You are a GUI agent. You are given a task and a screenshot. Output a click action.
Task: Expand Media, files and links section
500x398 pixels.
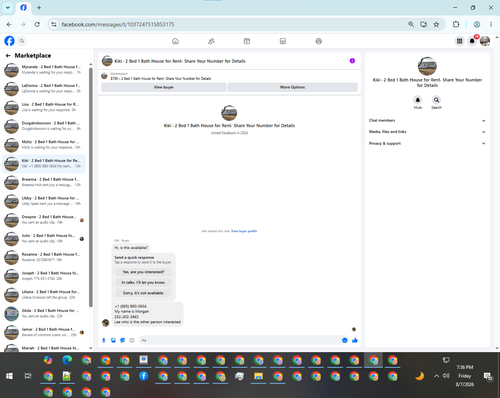coord(427,132)
